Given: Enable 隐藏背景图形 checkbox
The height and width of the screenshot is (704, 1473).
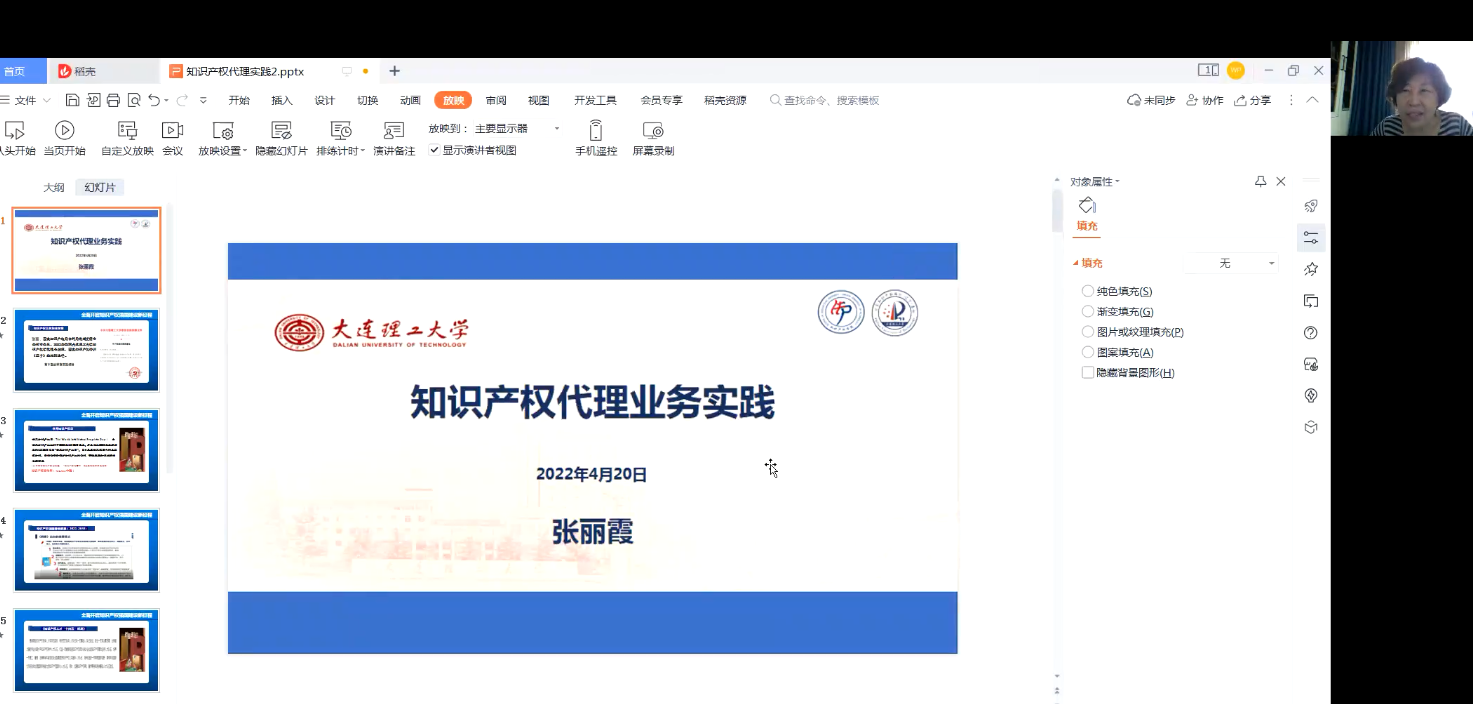Looking at the screenshot, I should point(1088,373).
